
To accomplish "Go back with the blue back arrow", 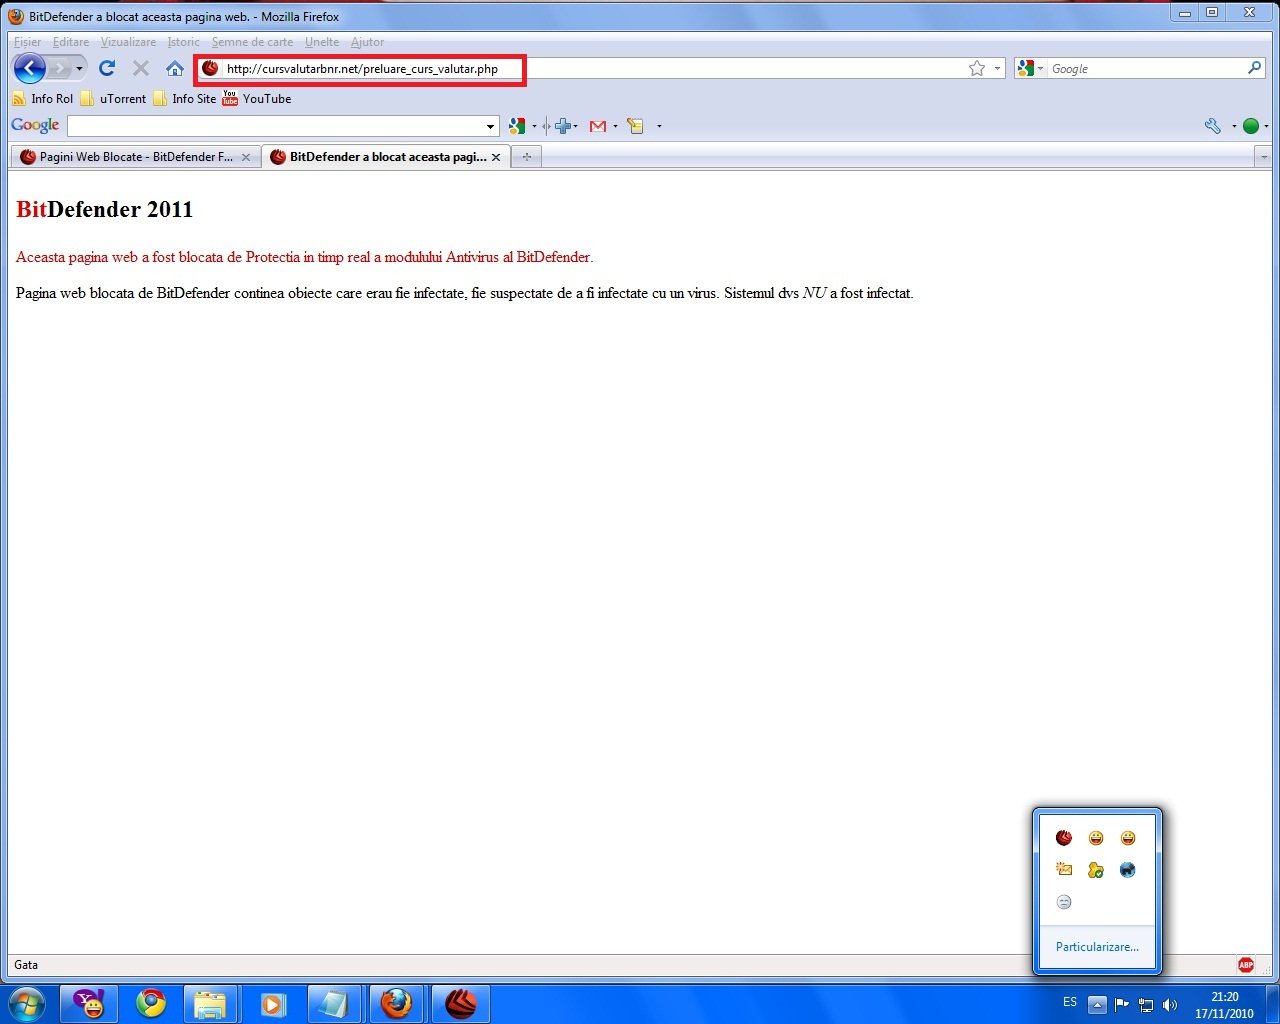I will [29, 68].
